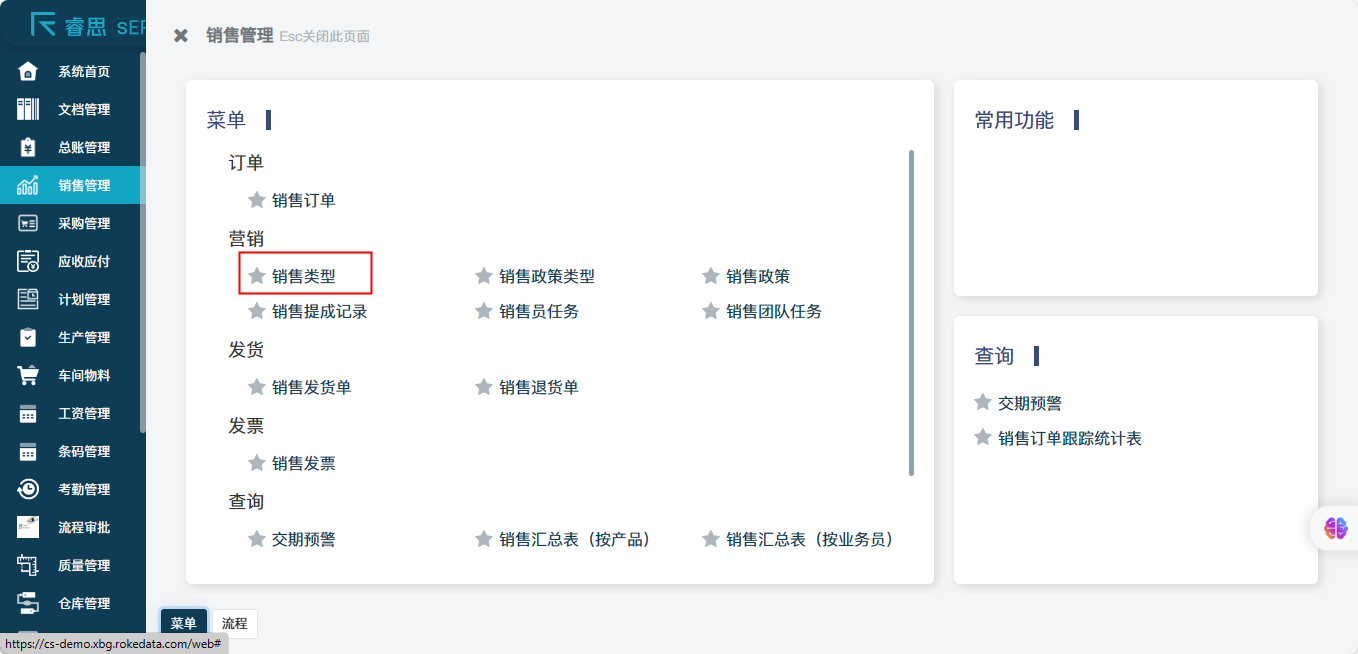
Task: Open 销售汇总表（按产品） report
Action: (x=575, y=539)
